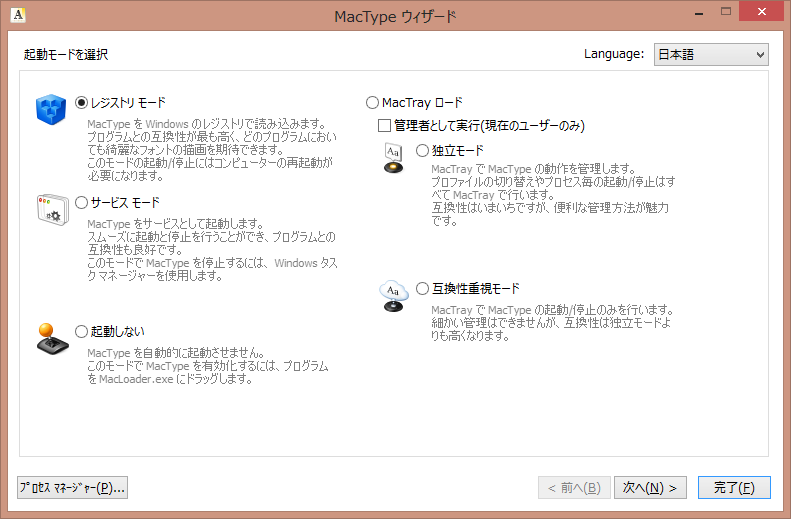Image resolution: width=791 pixels, height=519 pixels.
Task: Click the compatibility mode cloud Aa icon
Action: (x=393, y=296)
